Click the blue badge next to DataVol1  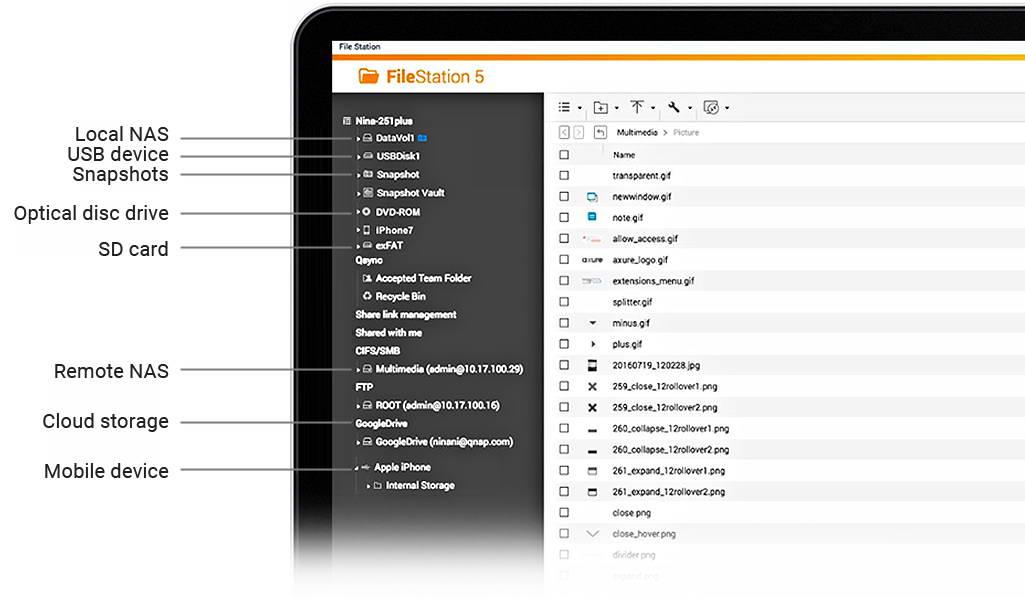pos(422,138)
